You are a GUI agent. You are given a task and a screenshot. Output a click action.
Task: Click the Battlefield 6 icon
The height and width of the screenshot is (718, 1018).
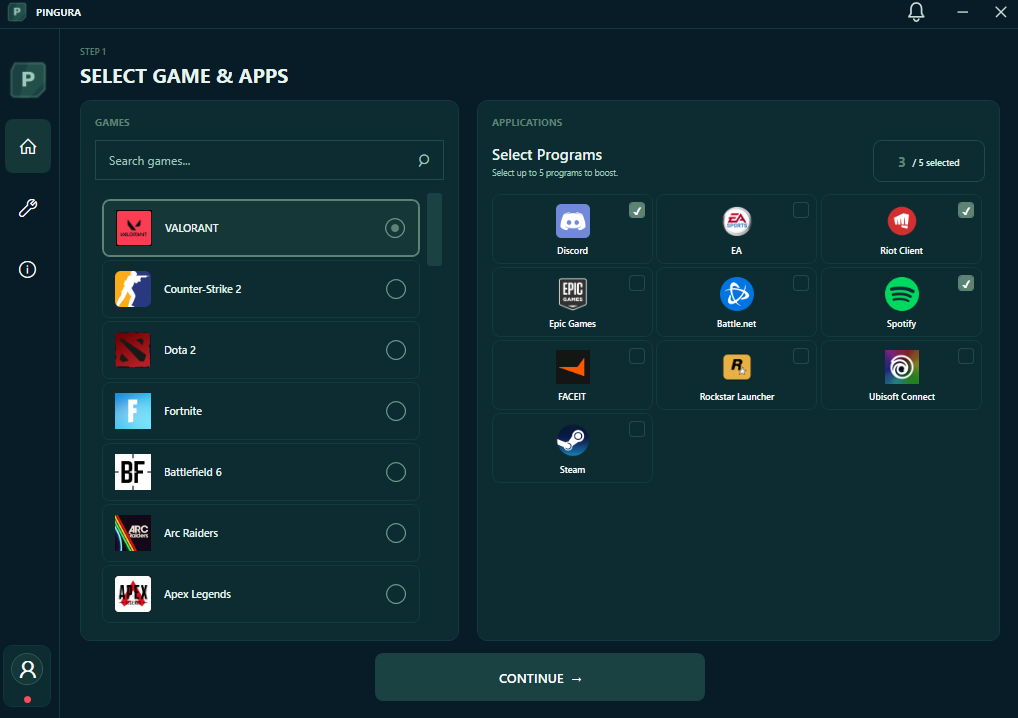tap(133, 472)
